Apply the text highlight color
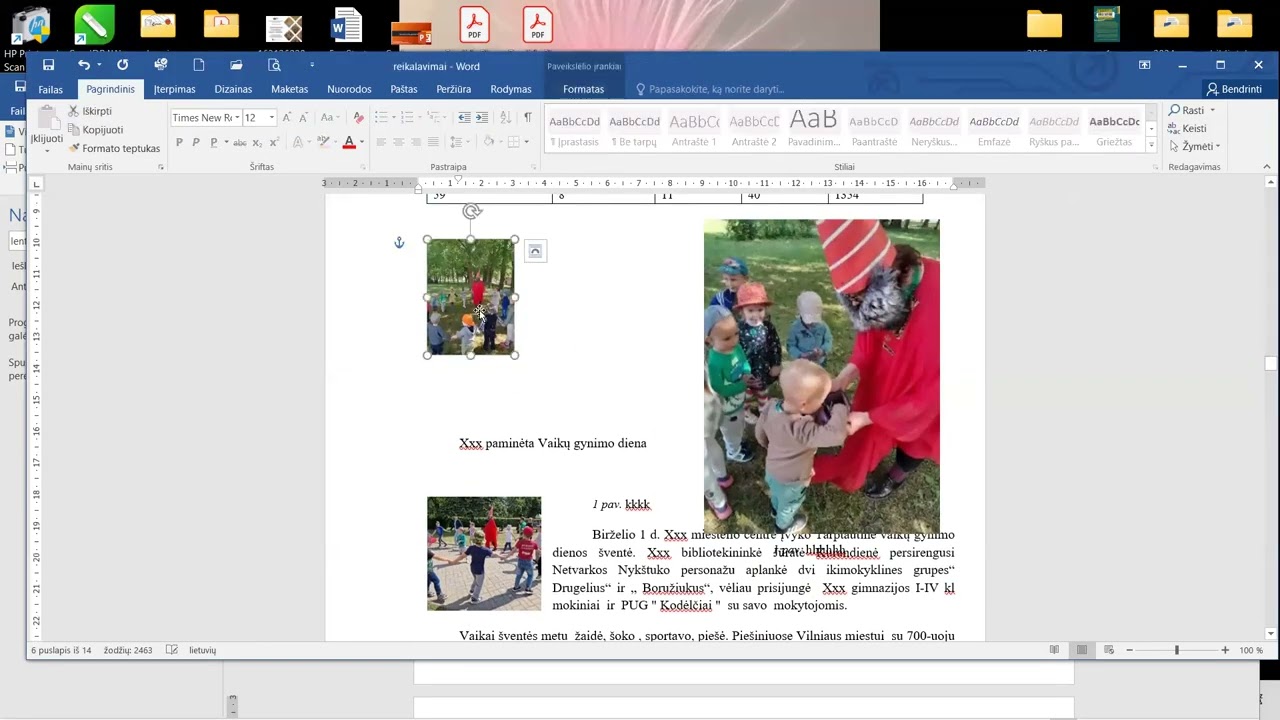 click(x=322, y=142)
